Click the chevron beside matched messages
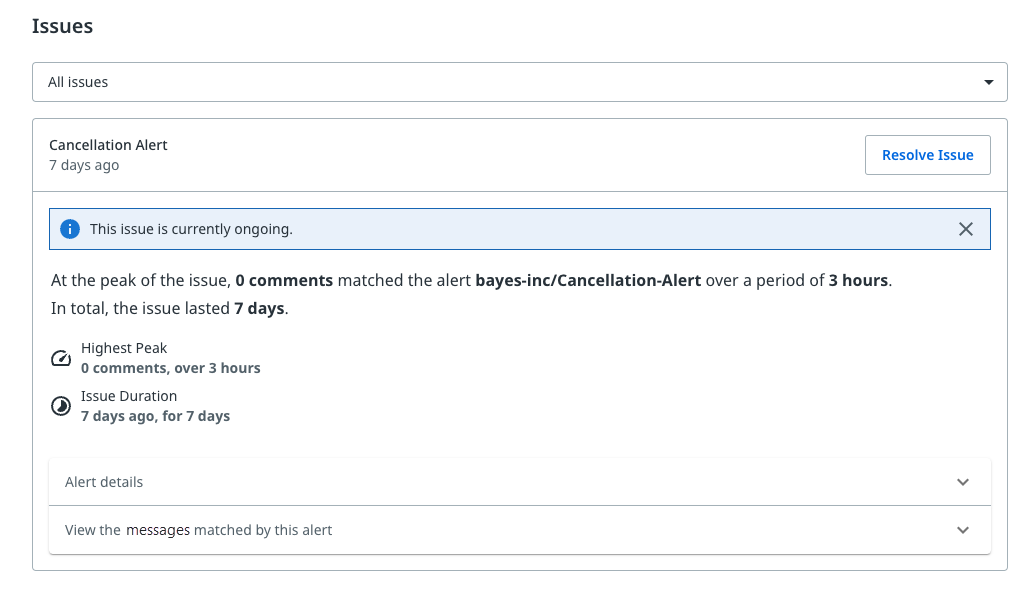This screenshot has height=592, width=1029. coord(963,530)
